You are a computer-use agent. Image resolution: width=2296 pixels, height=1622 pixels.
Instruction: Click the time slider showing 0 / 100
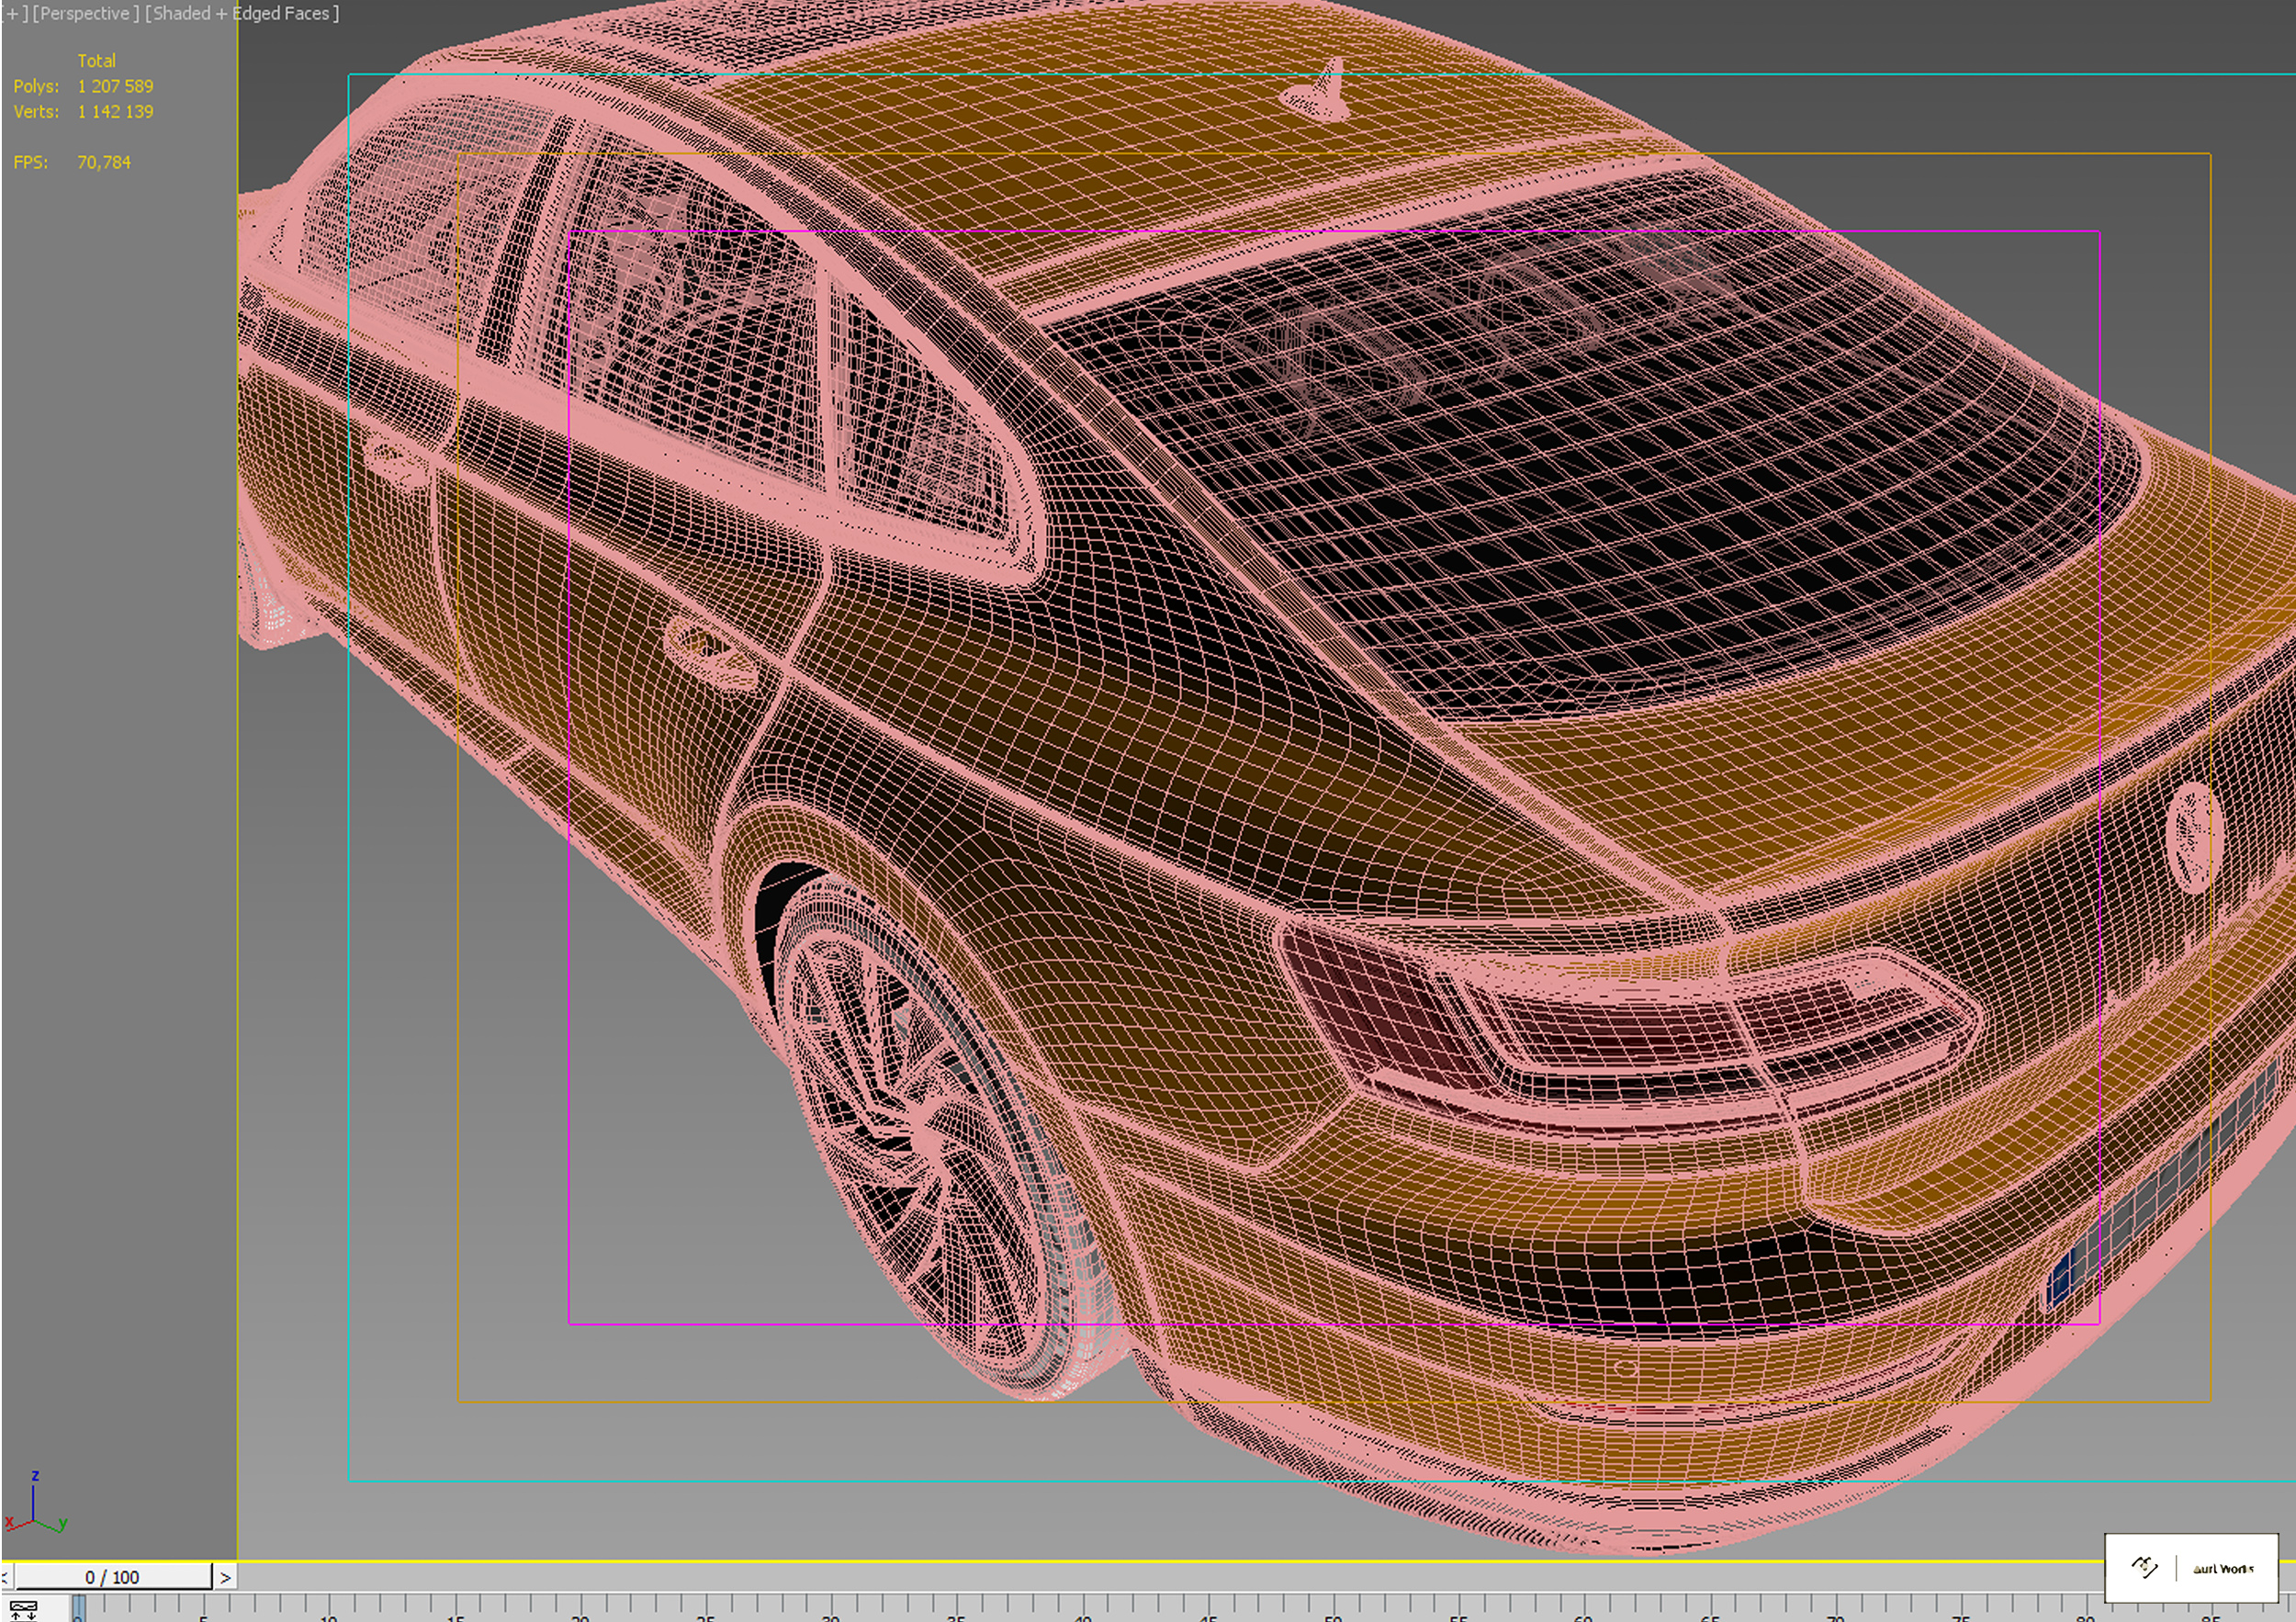pos(112,1577)
